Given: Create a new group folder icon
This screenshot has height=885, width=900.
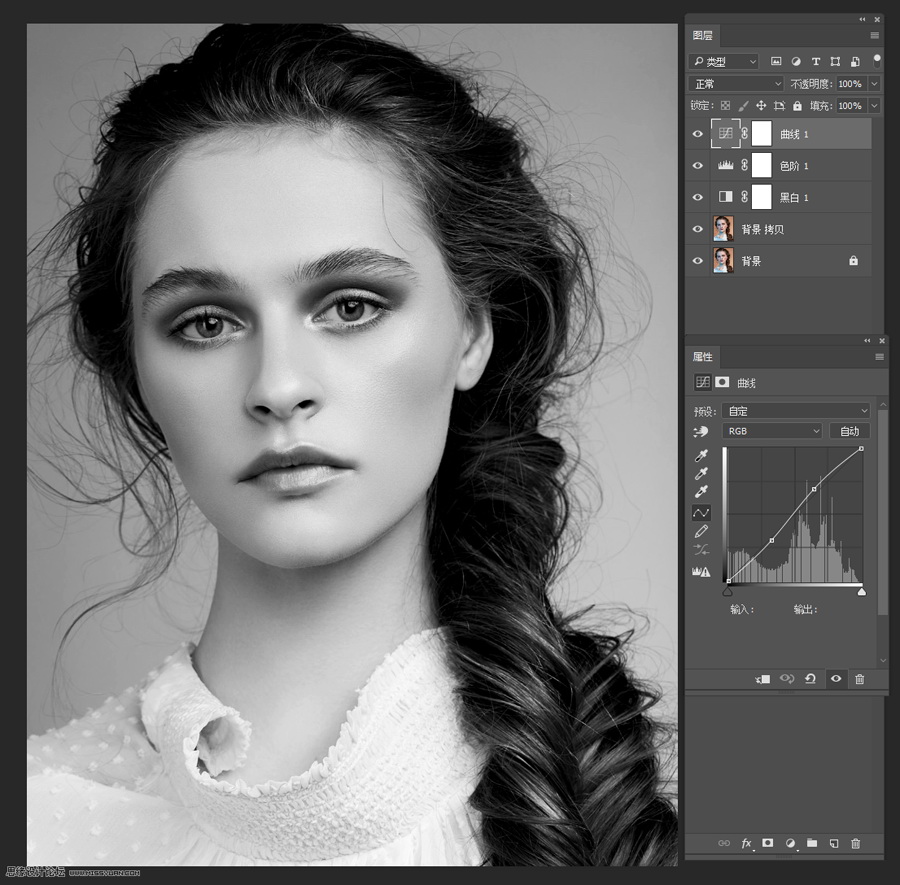Looking at the screenshot, I should [x=812, y=843].
